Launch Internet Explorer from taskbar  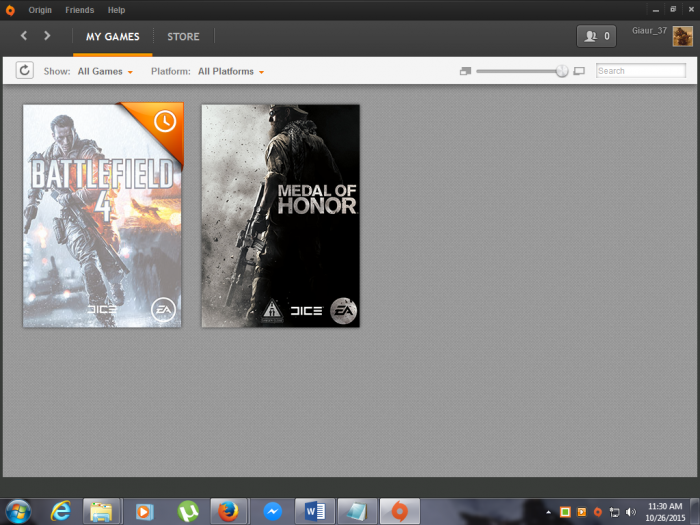[61, 511]
